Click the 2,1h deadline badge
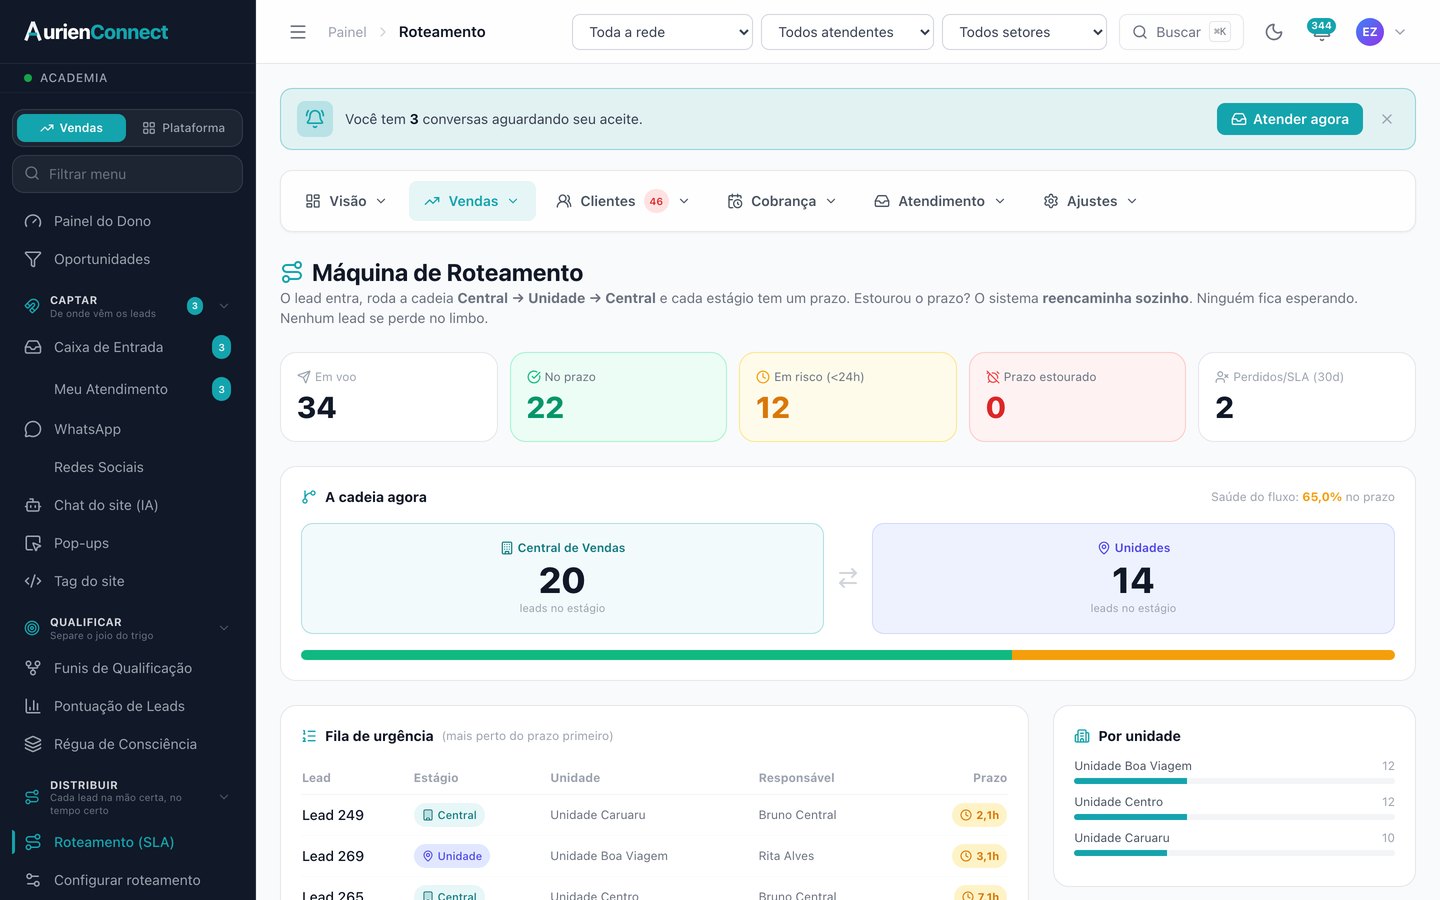The width and height of the screenshot is (1440, 900). pyautogui.click(x=979, y=815)
